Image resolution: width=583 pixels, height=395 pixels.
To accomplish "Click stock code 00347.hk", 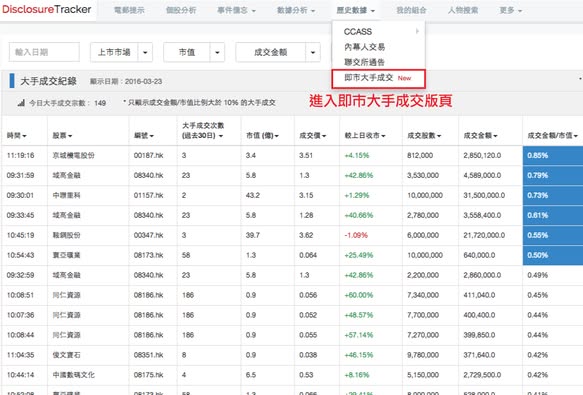I will pos(149,235).
